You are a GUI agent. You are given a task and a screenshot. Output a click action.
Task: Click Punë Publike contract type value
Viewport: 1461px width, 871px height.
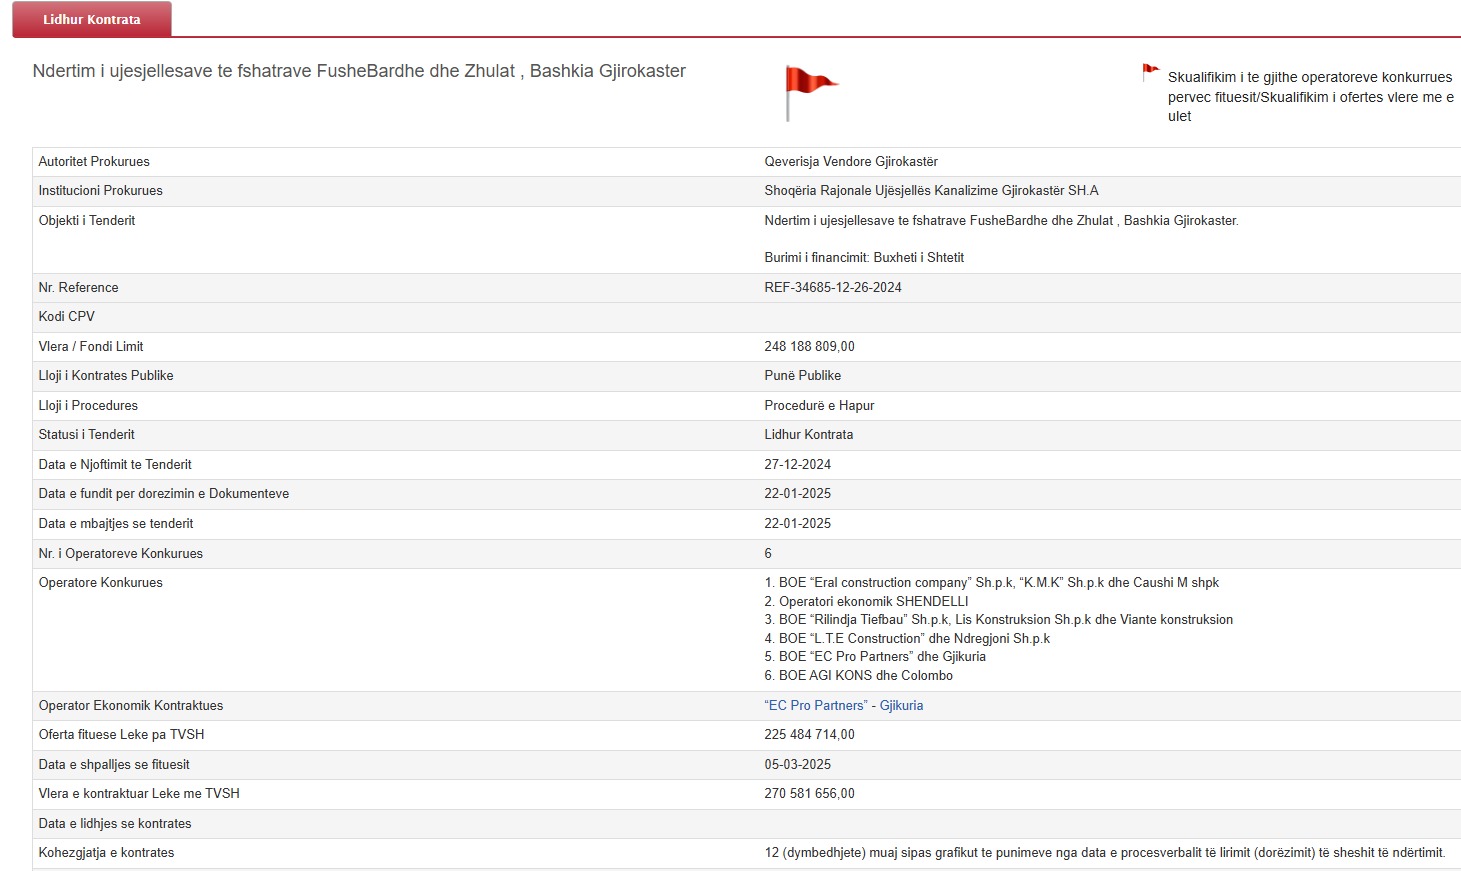[x=802, y=375]
